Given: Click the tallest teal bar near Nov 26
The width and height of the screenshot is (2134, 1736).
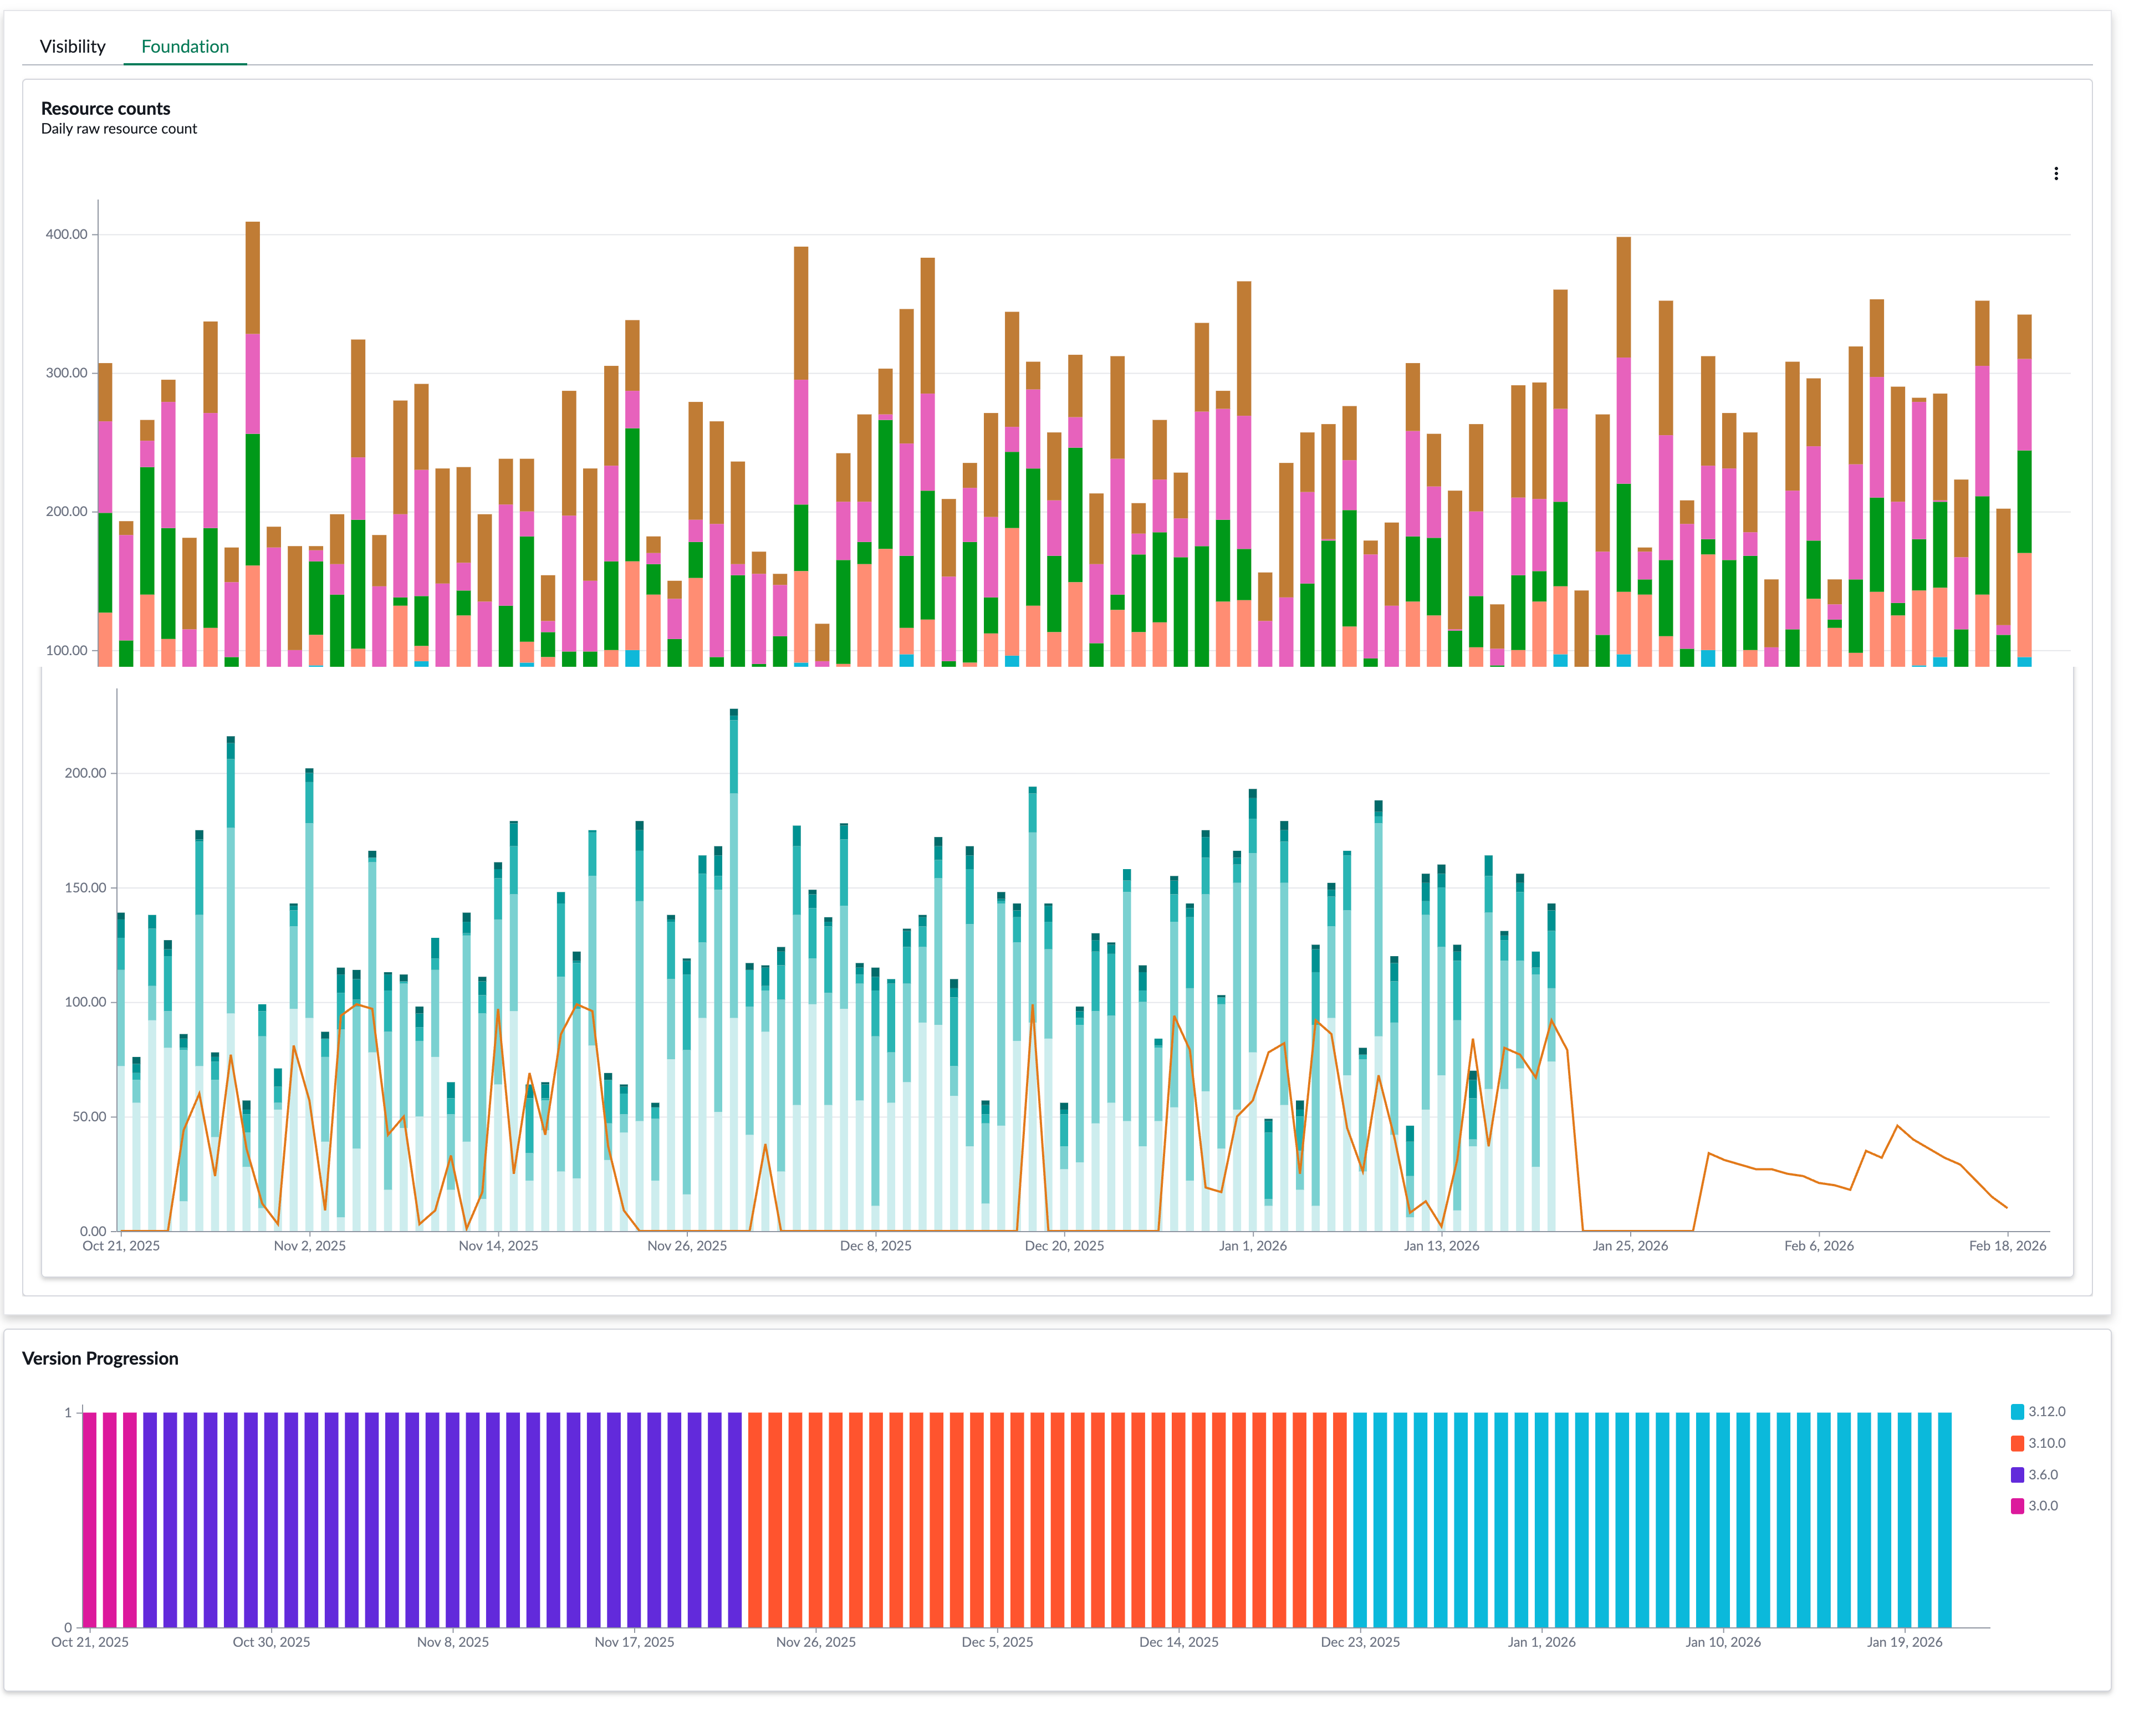Looking at the screenshot, I should (734, 970).
